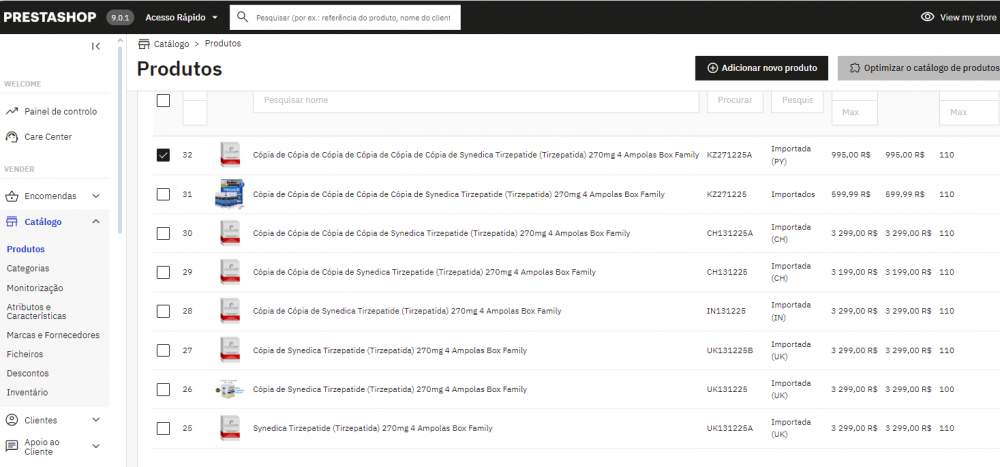Click the Procurar reference filter field
This screenshot has height=467, width=1000.
(x=735, y=100)
